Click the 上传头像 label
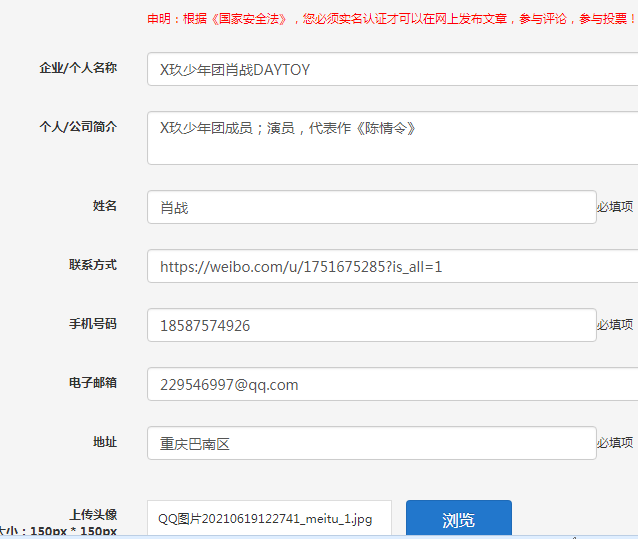This screenshot has height=539, width=638. (92, 514)
